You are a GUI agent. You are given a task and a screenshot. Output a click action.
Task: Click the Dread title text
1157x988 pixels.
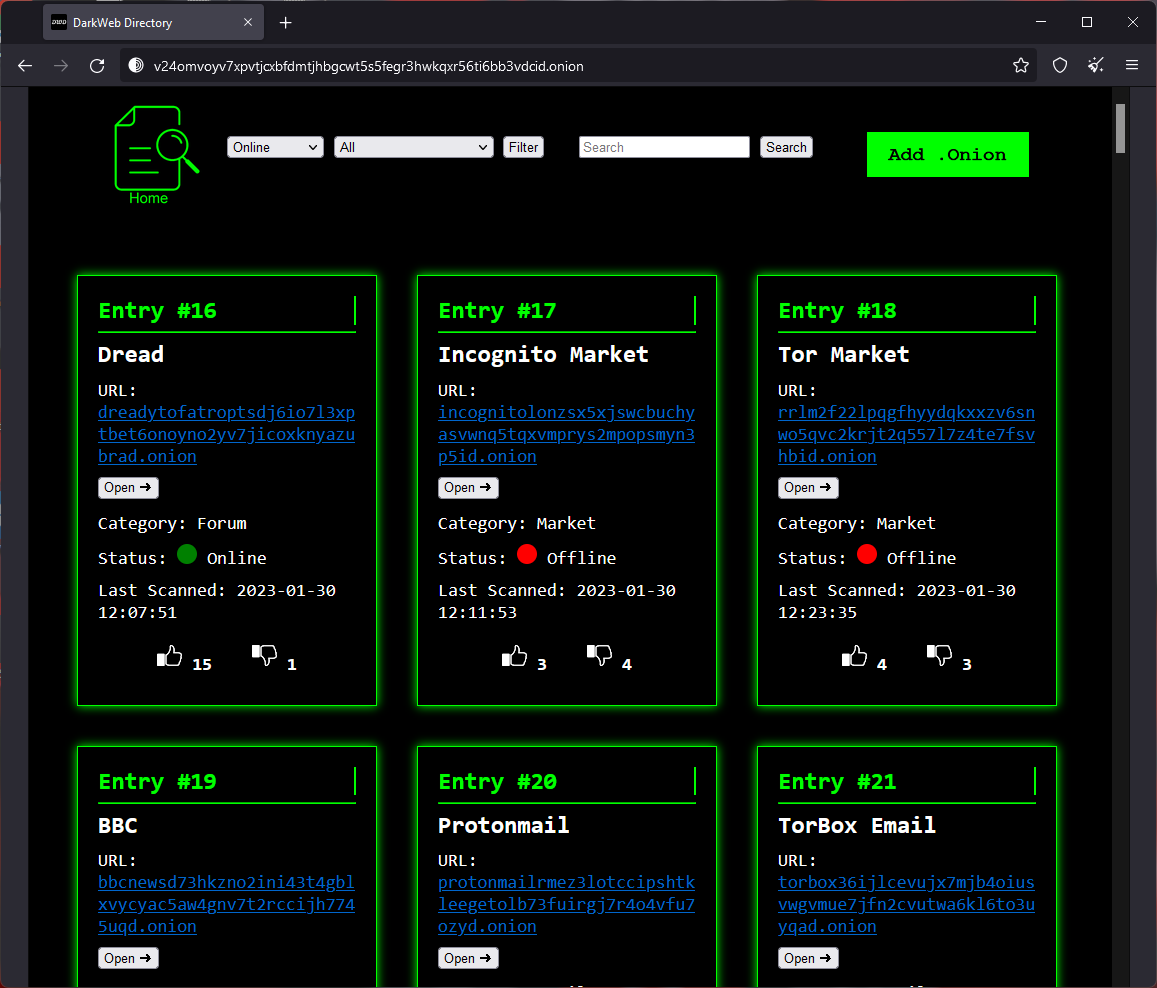[131, 355]
